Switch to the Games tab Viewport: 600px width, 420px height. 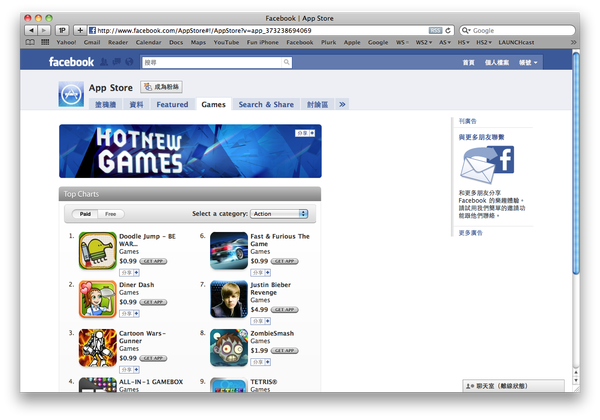214,104
